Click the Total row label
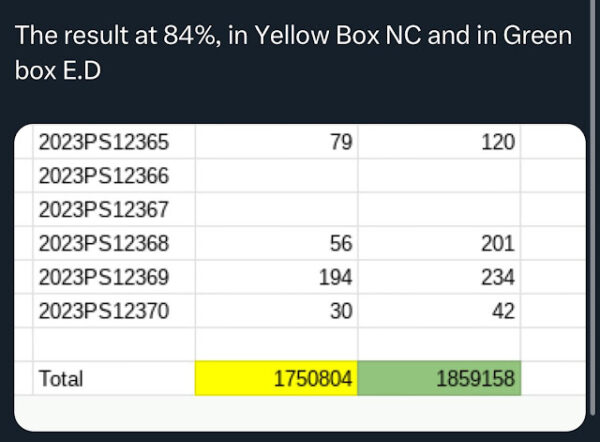This screenshot has width=600, height=442. (x=61, y=379)
